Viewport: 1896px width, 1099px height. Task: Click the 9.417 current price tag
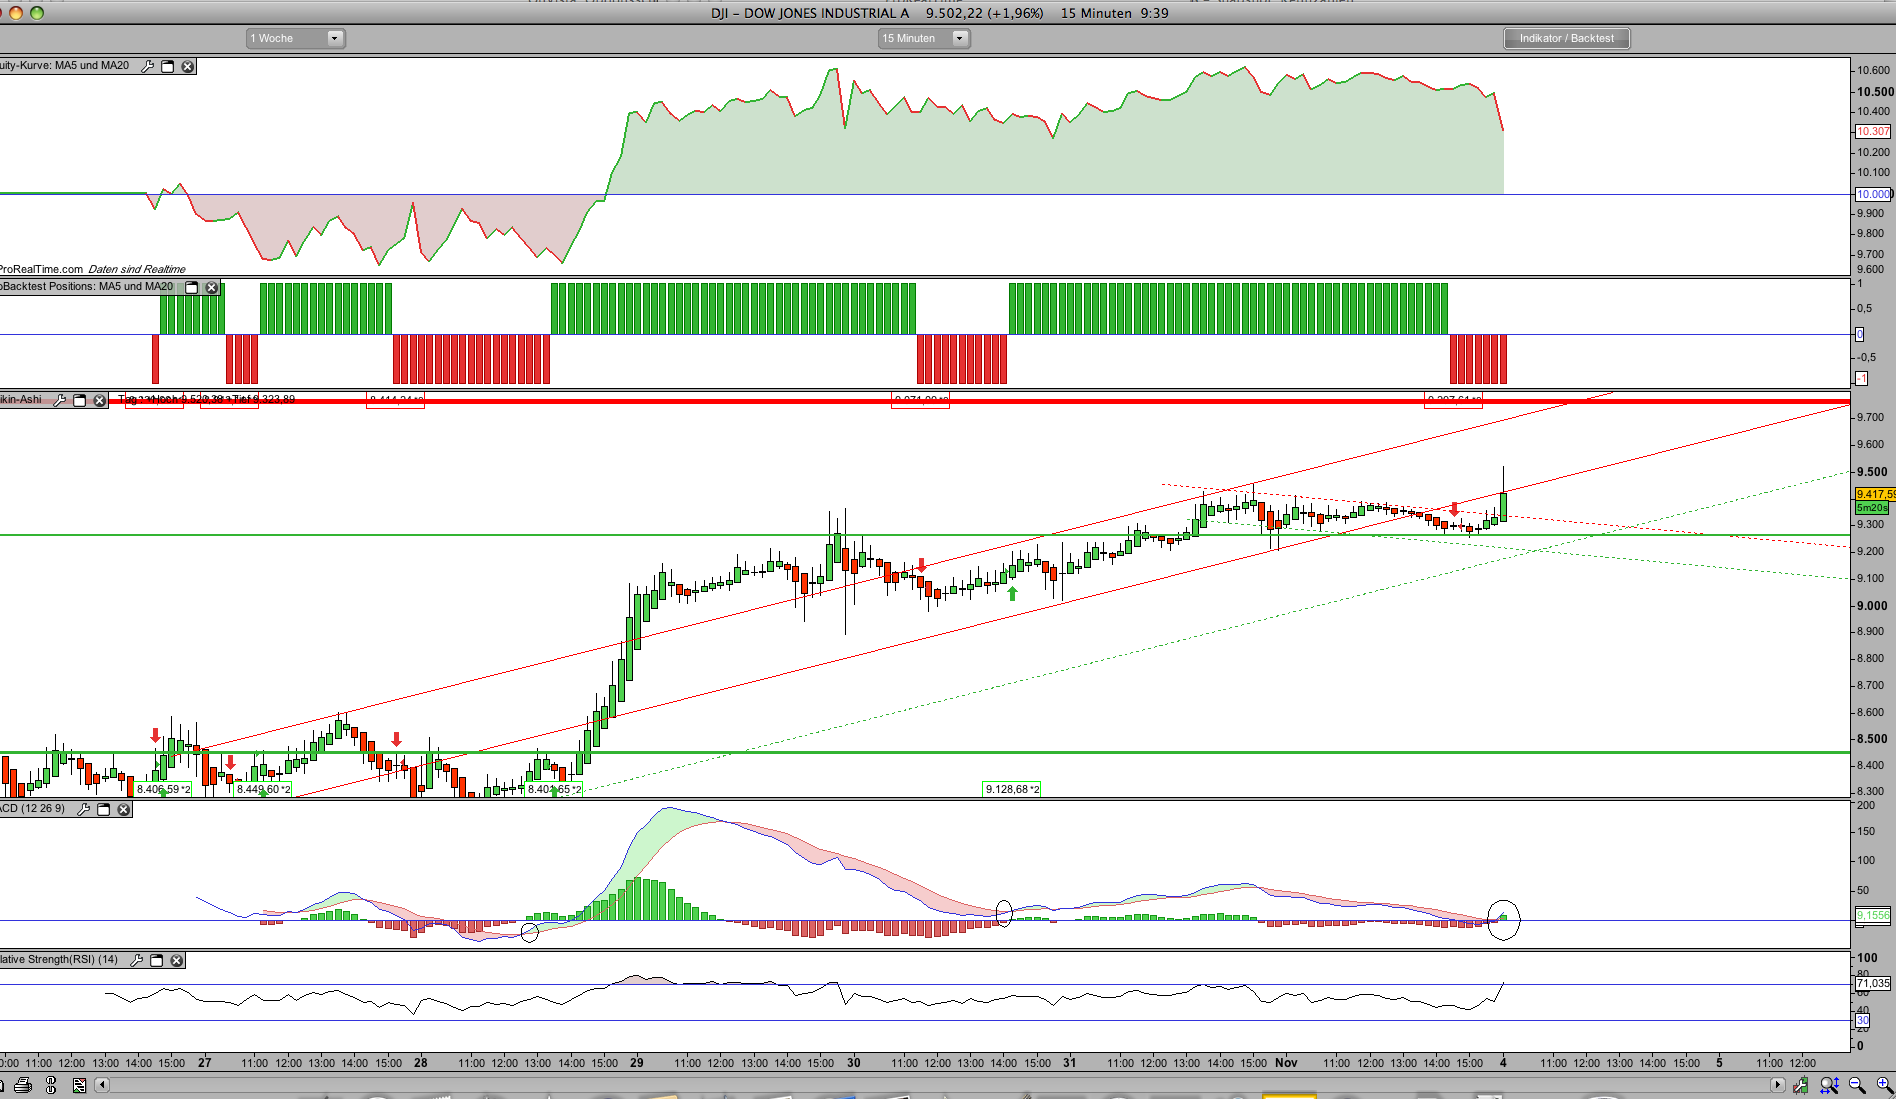(1875, 494)
